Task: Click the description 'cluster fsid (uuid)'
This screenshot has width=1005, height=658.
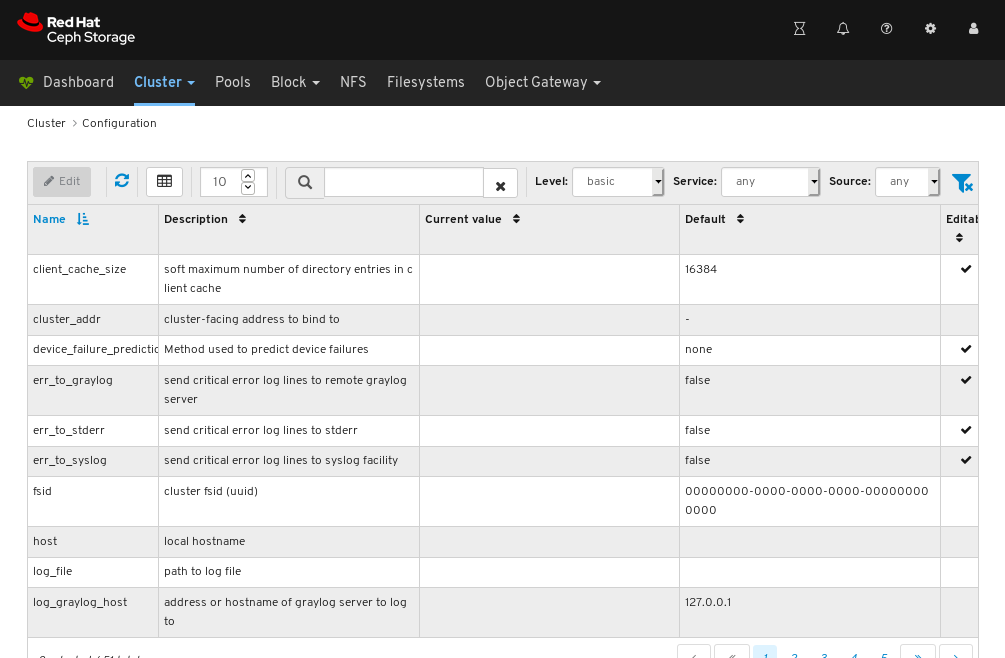Action: point(211,491)
